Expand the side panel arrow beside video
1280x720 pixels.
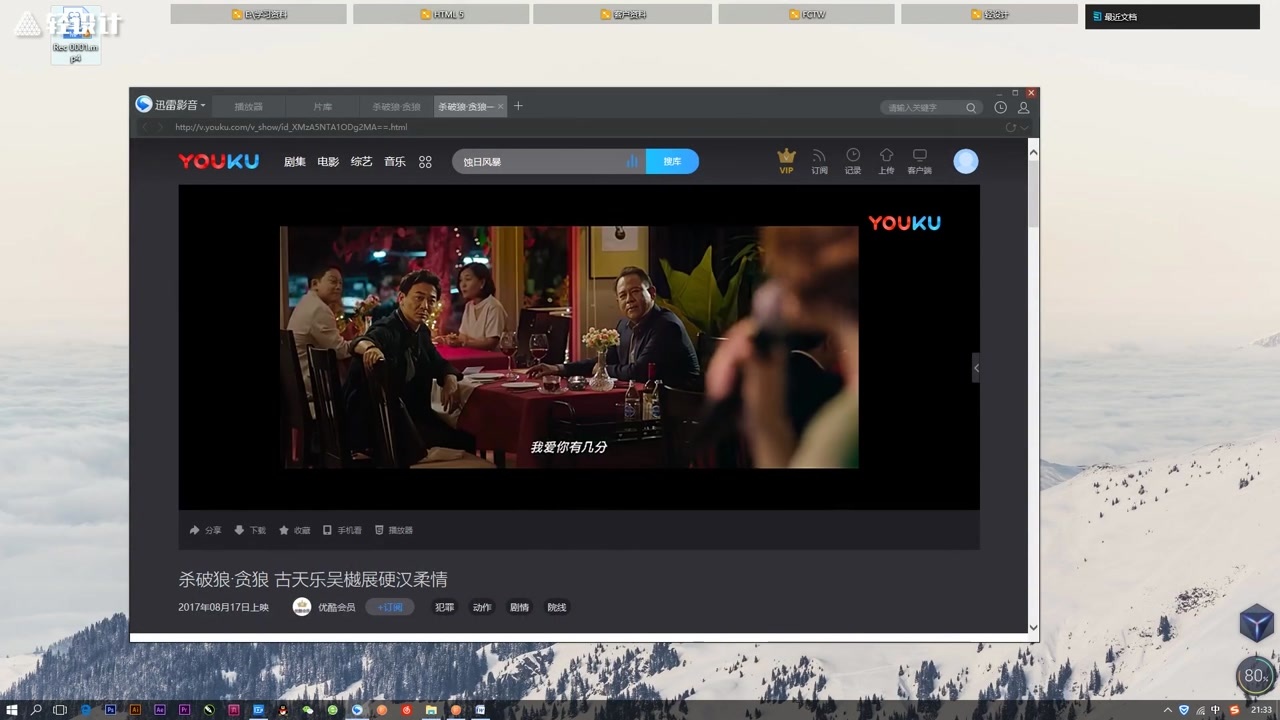[x=976, y=368]
